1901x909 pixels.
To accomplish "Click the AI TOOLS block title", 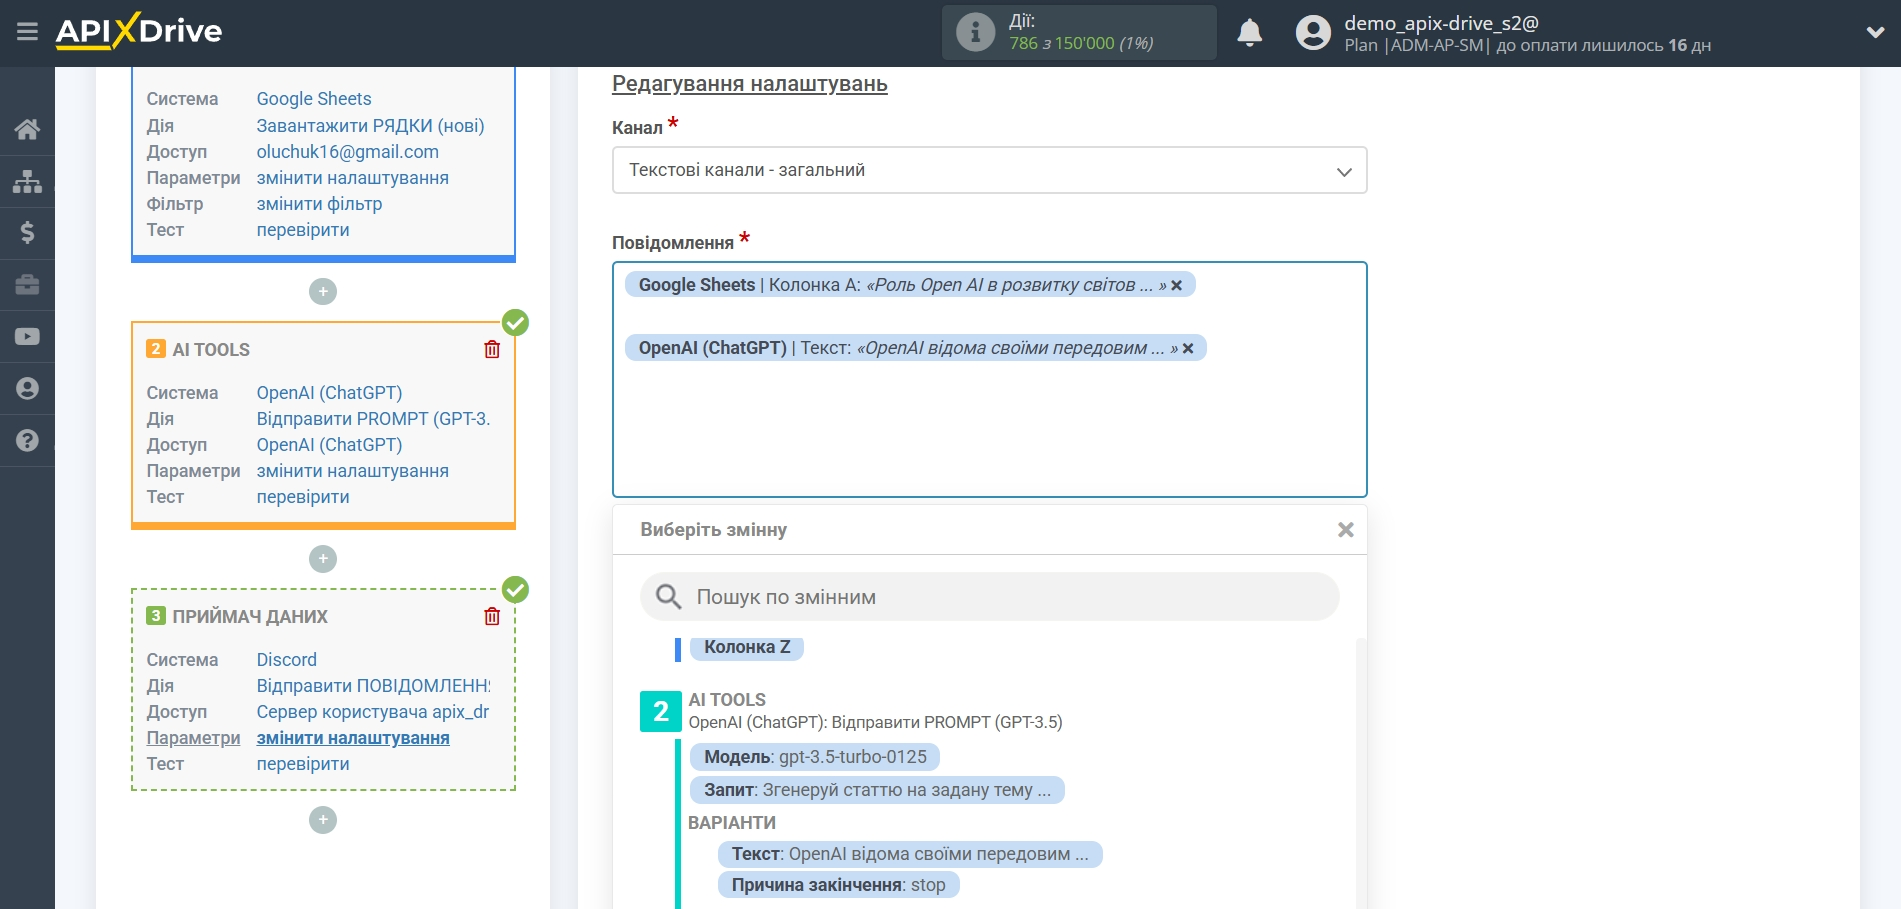I will click(211, 350).
